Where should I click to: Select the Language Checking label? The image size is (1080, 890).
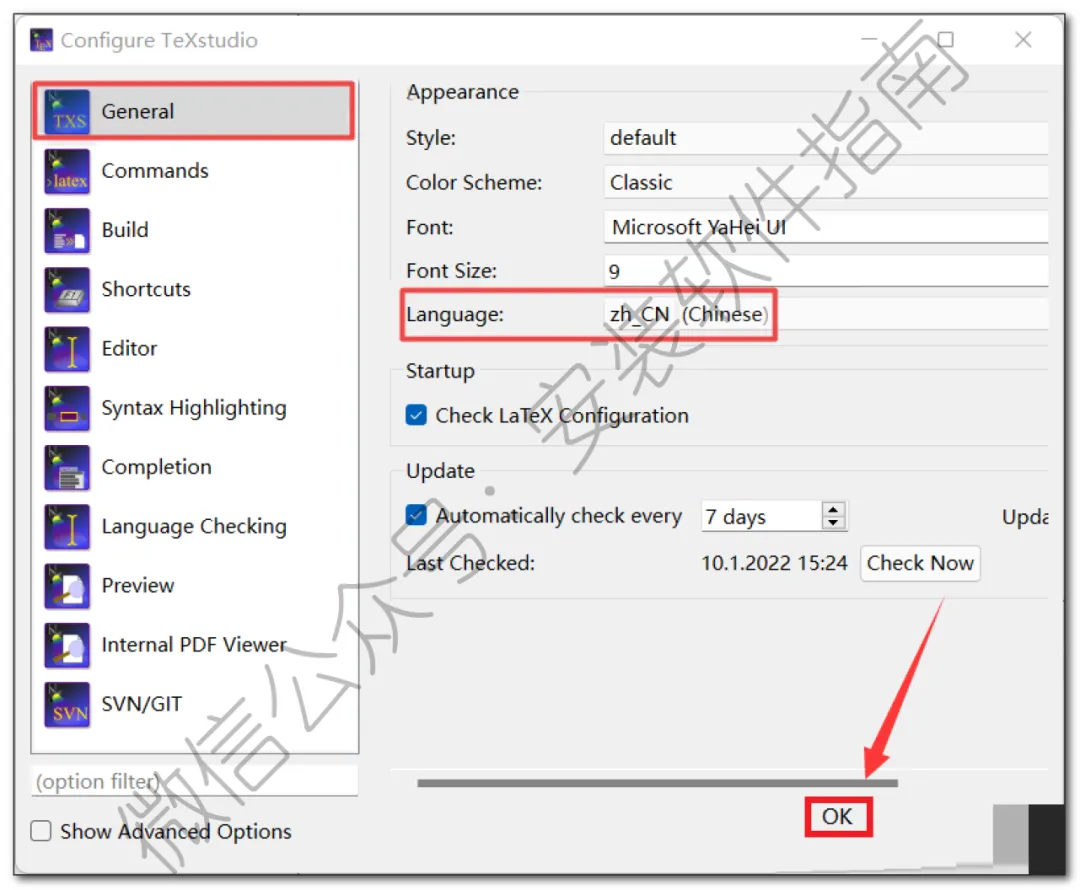coord(194,526)
